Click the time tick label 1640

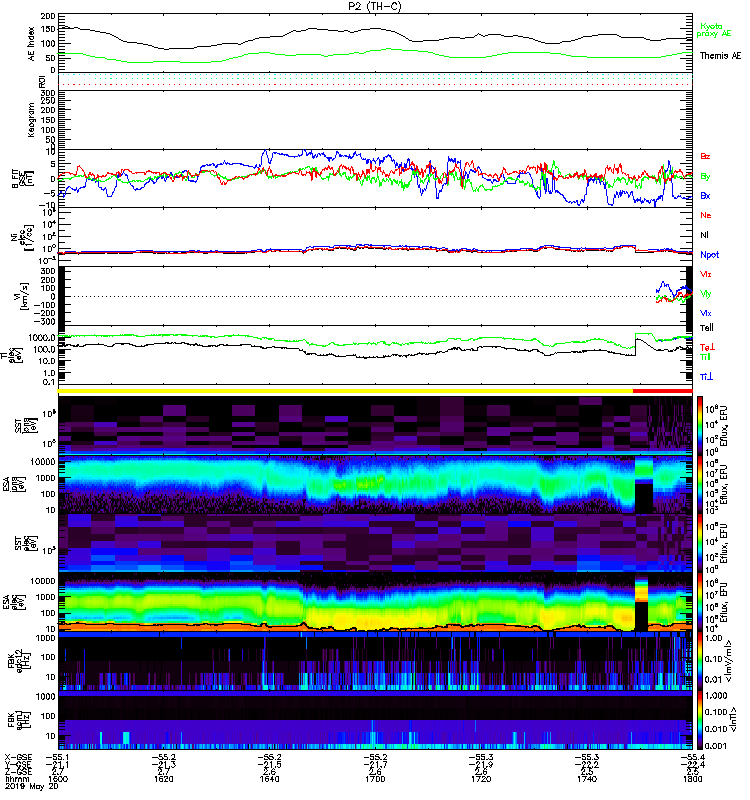click(269, 779)
